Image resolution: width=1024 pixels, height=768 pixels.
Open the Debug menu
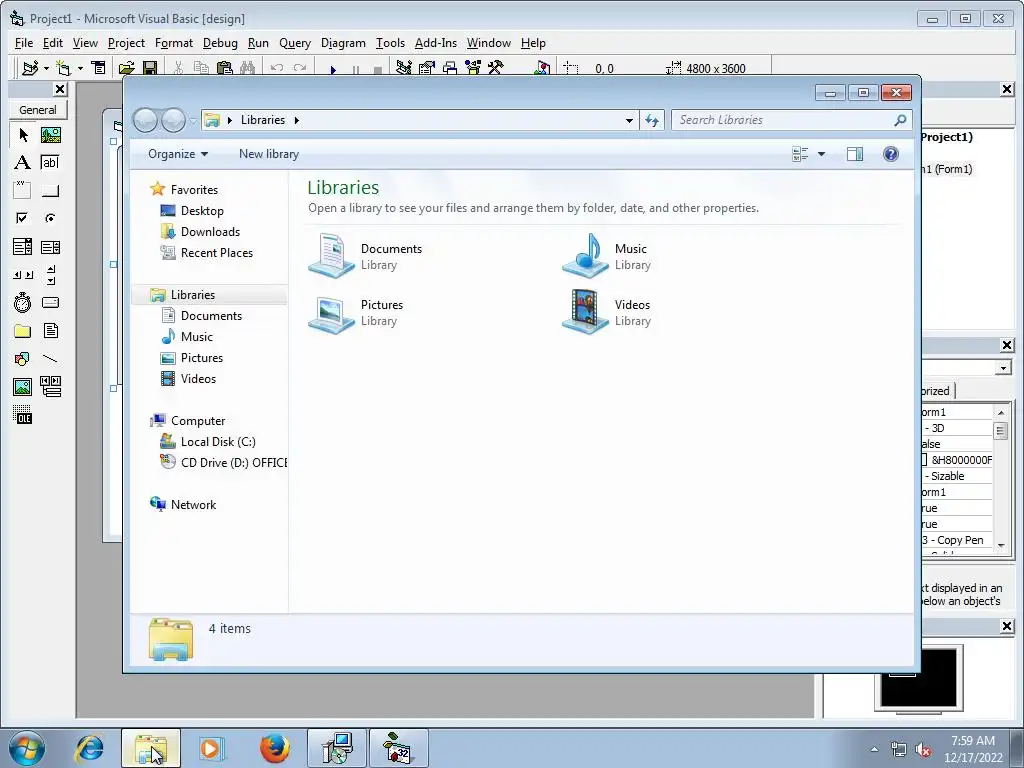pos(220,43)
